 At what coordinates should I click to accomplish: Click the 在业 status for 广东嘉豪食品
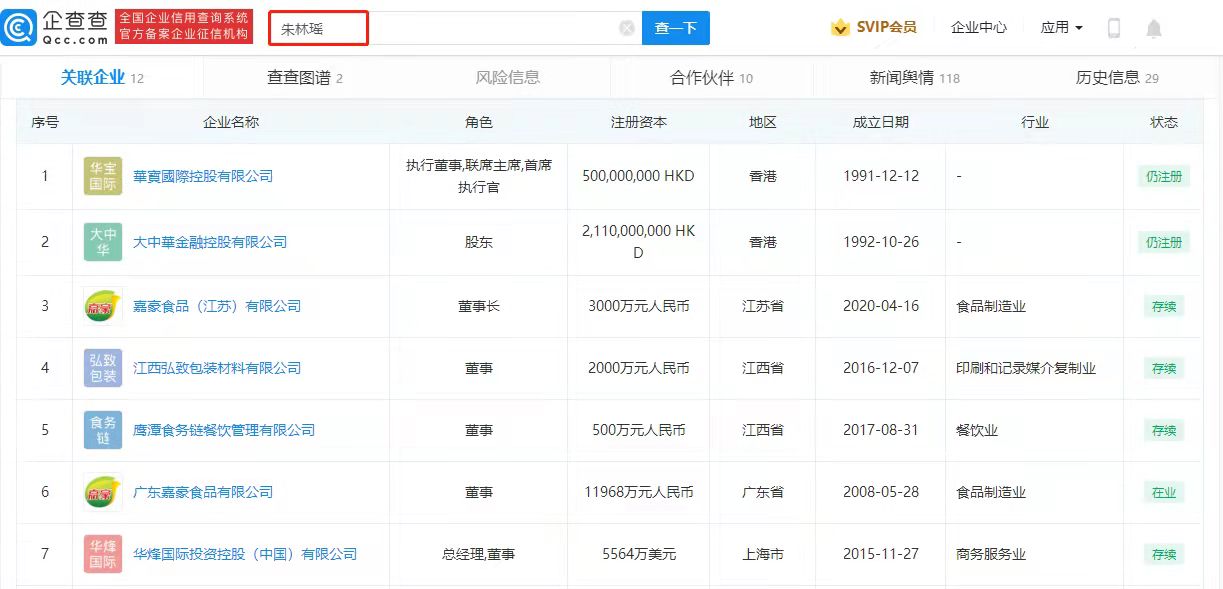[x=1163, y=492]
